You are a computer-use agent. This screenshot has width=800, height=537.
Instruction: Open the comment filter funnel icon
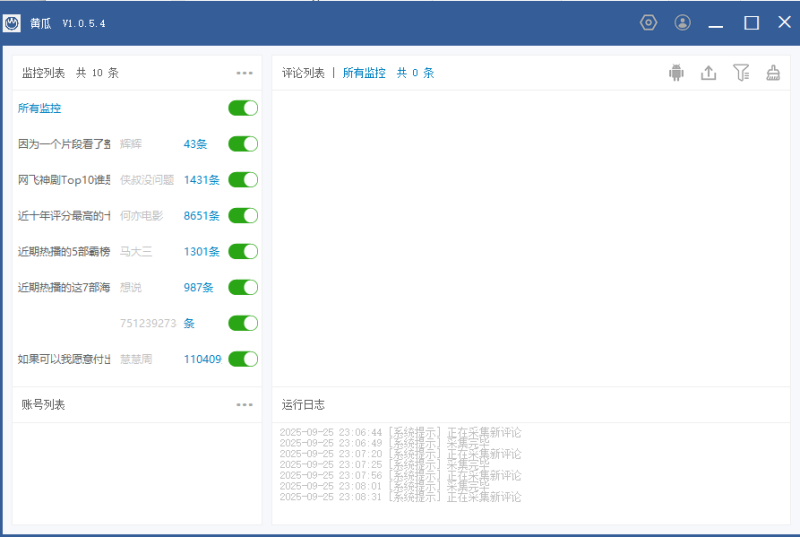tap(741, 73)
